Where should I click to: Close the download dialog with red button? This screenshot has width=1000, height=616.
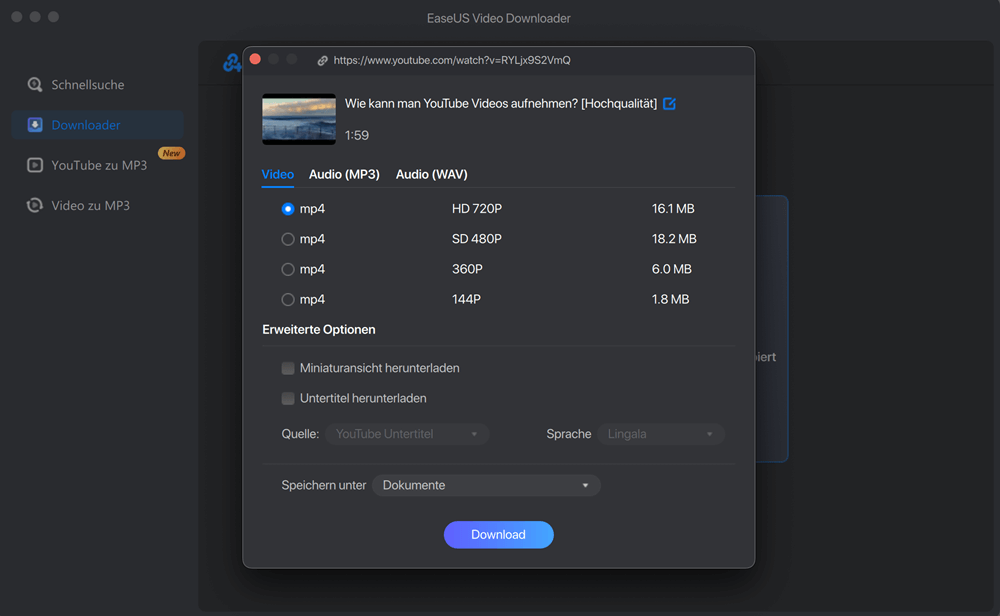(255, 60)
